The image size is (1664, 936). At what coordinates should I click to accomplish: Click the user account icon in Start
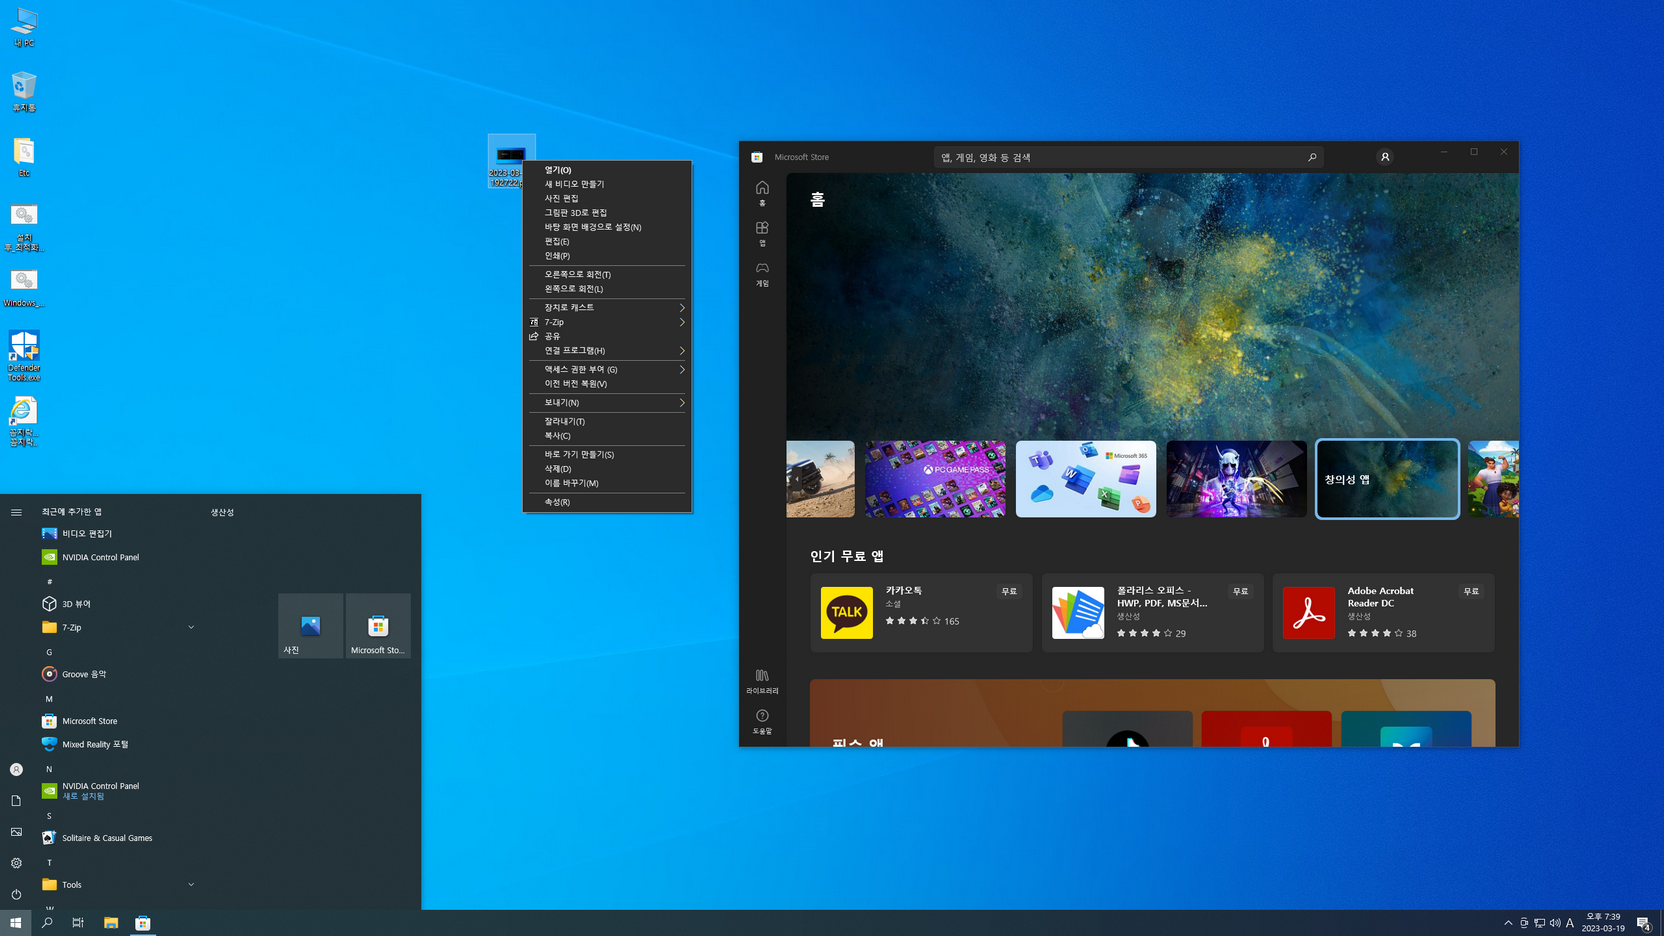coord(16,769)
